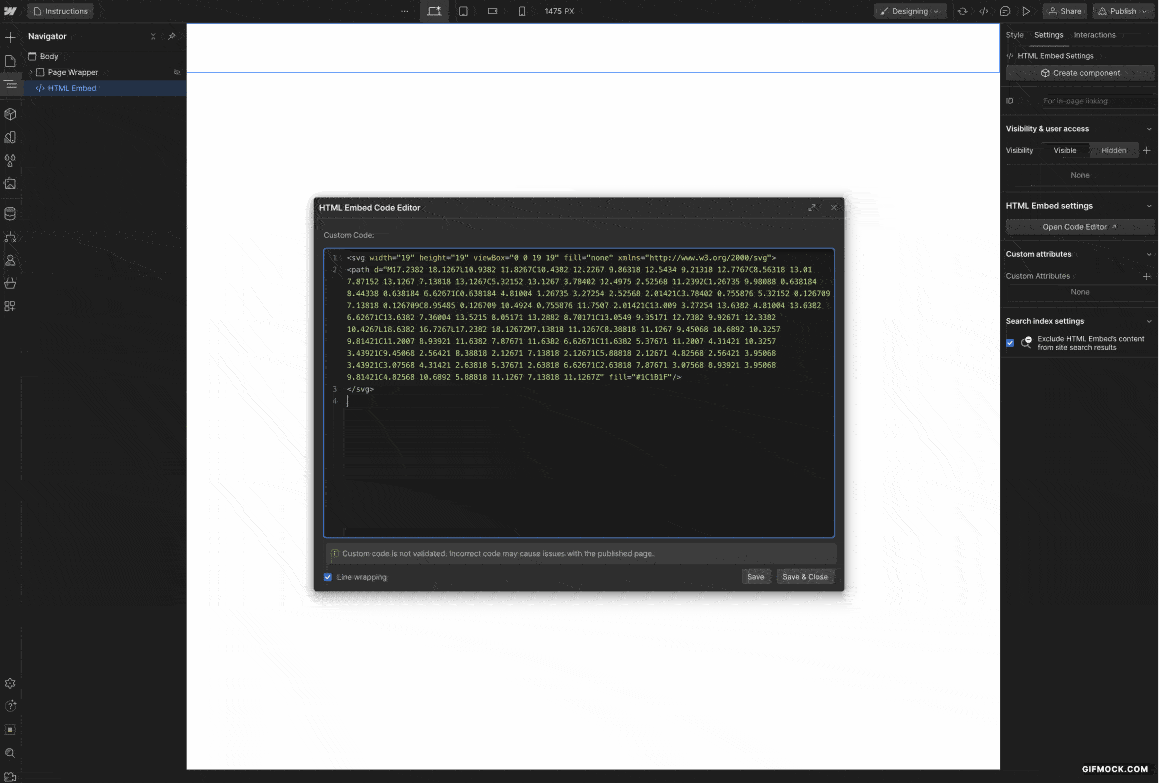Expand the Page Wrapper tree node
This screenshot has width=1159, height=783.
[x=31, y=72]
